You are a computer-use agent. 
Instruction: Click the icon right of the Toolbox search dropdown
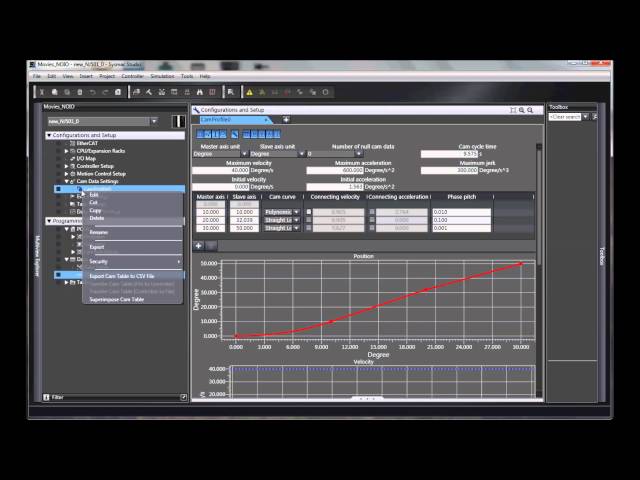point(595,117)
